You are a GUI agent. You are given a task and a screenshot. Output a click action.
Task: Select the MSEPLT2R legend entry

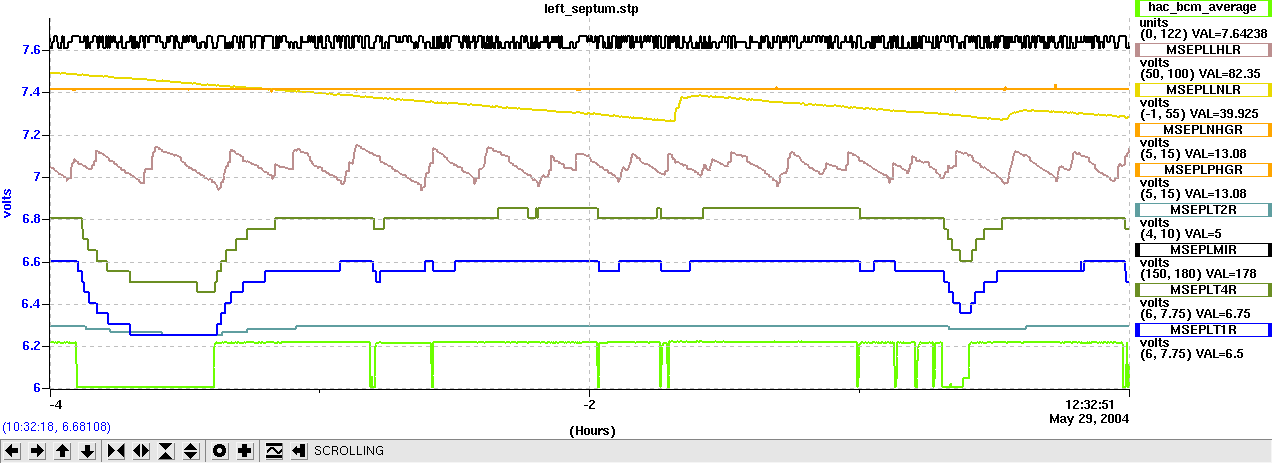pyautogui.click(x=1205, y=210)
